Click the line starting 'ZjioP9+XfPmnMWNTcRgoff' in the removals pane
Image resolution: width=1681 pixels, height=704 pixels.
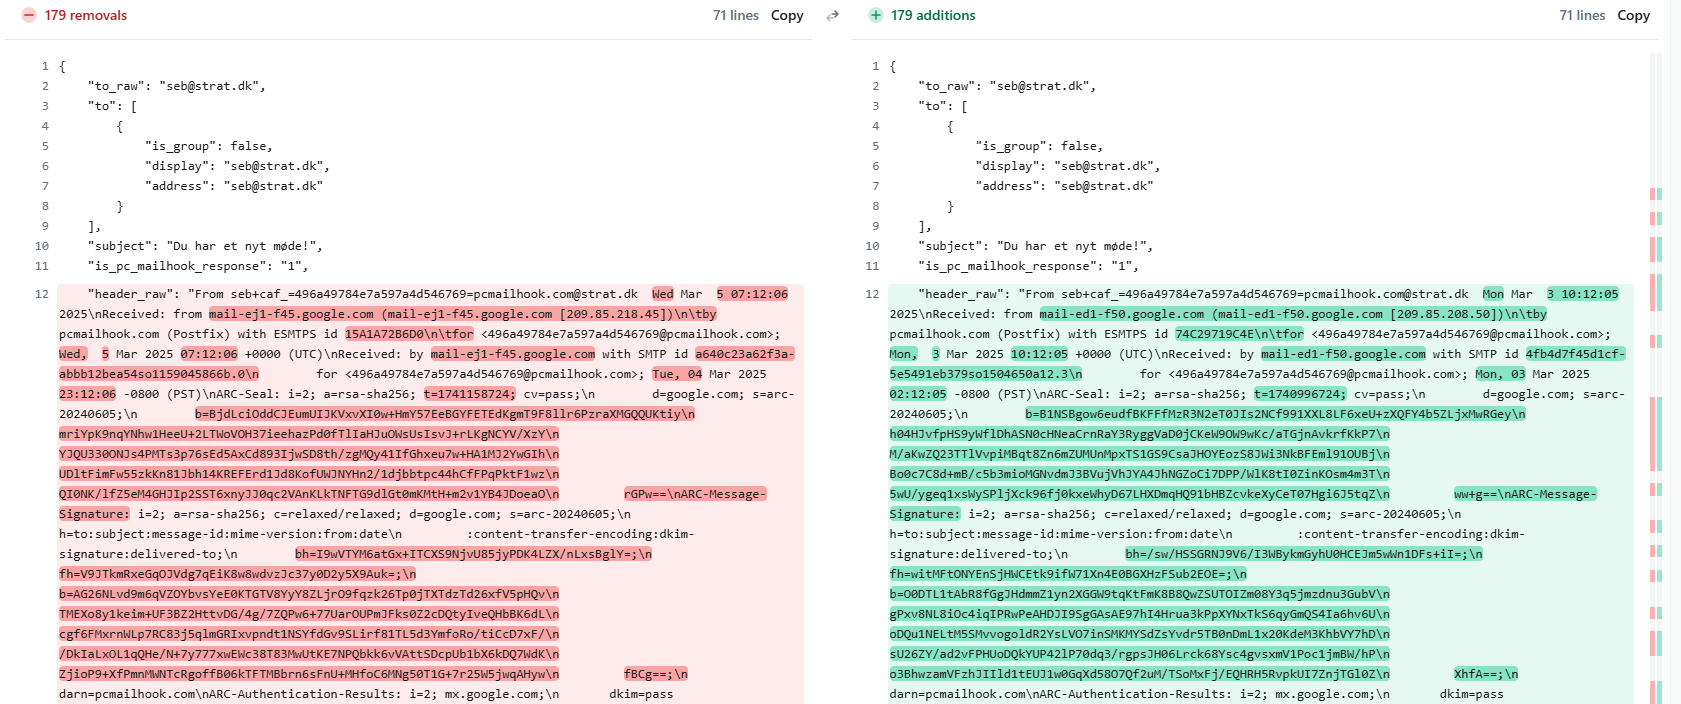point(309,674)
